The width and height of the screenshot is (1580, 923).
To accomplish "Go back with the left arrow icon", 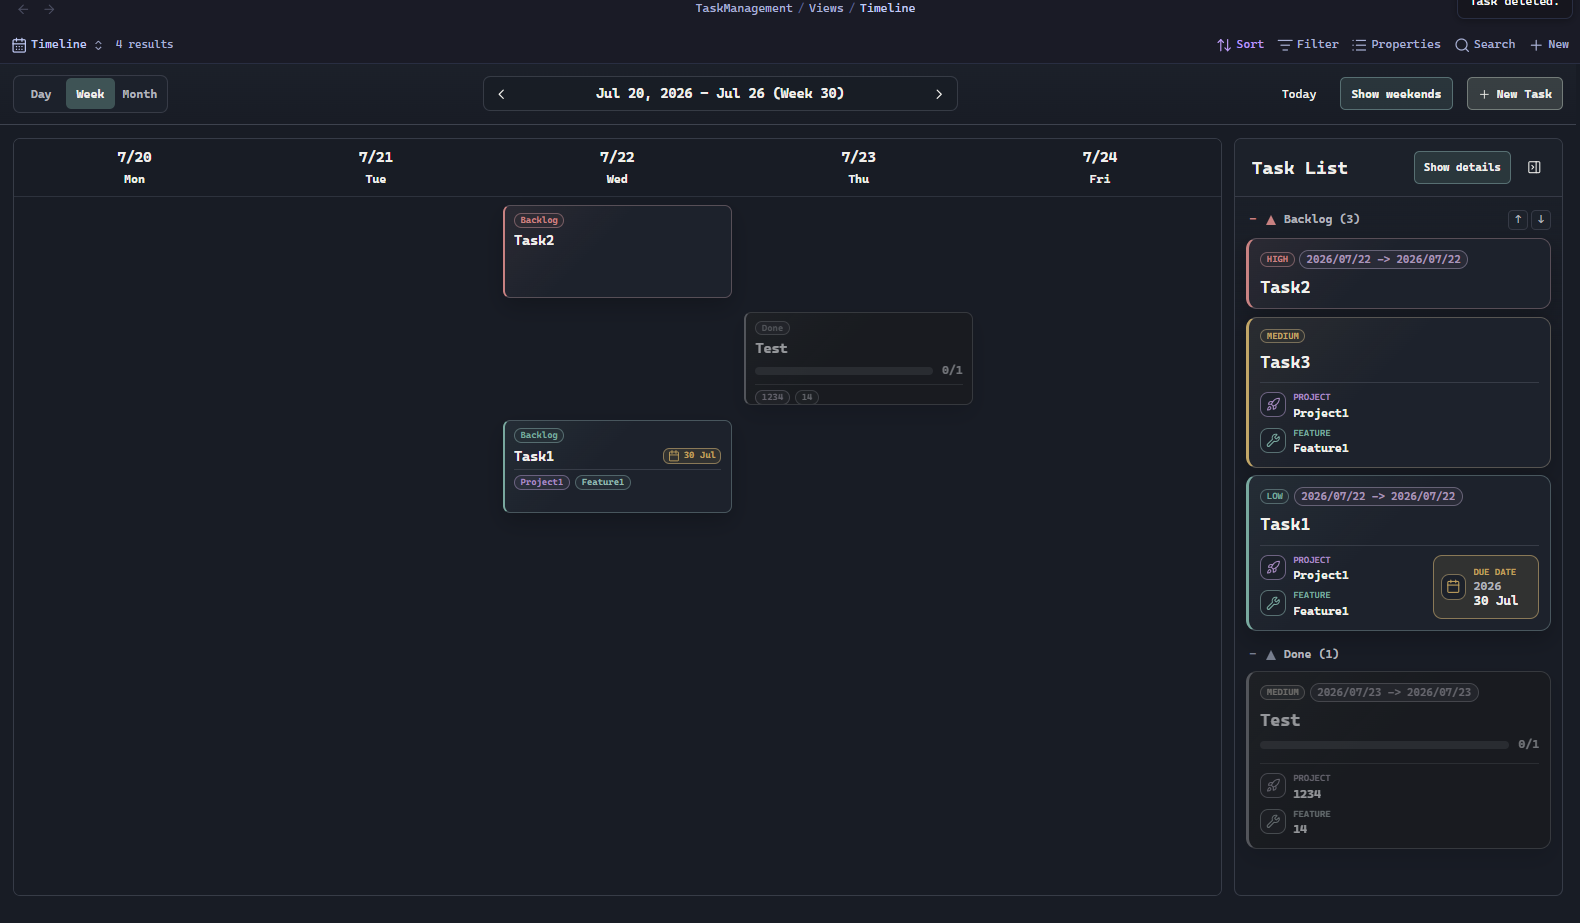I will click(x=23, y=9).
